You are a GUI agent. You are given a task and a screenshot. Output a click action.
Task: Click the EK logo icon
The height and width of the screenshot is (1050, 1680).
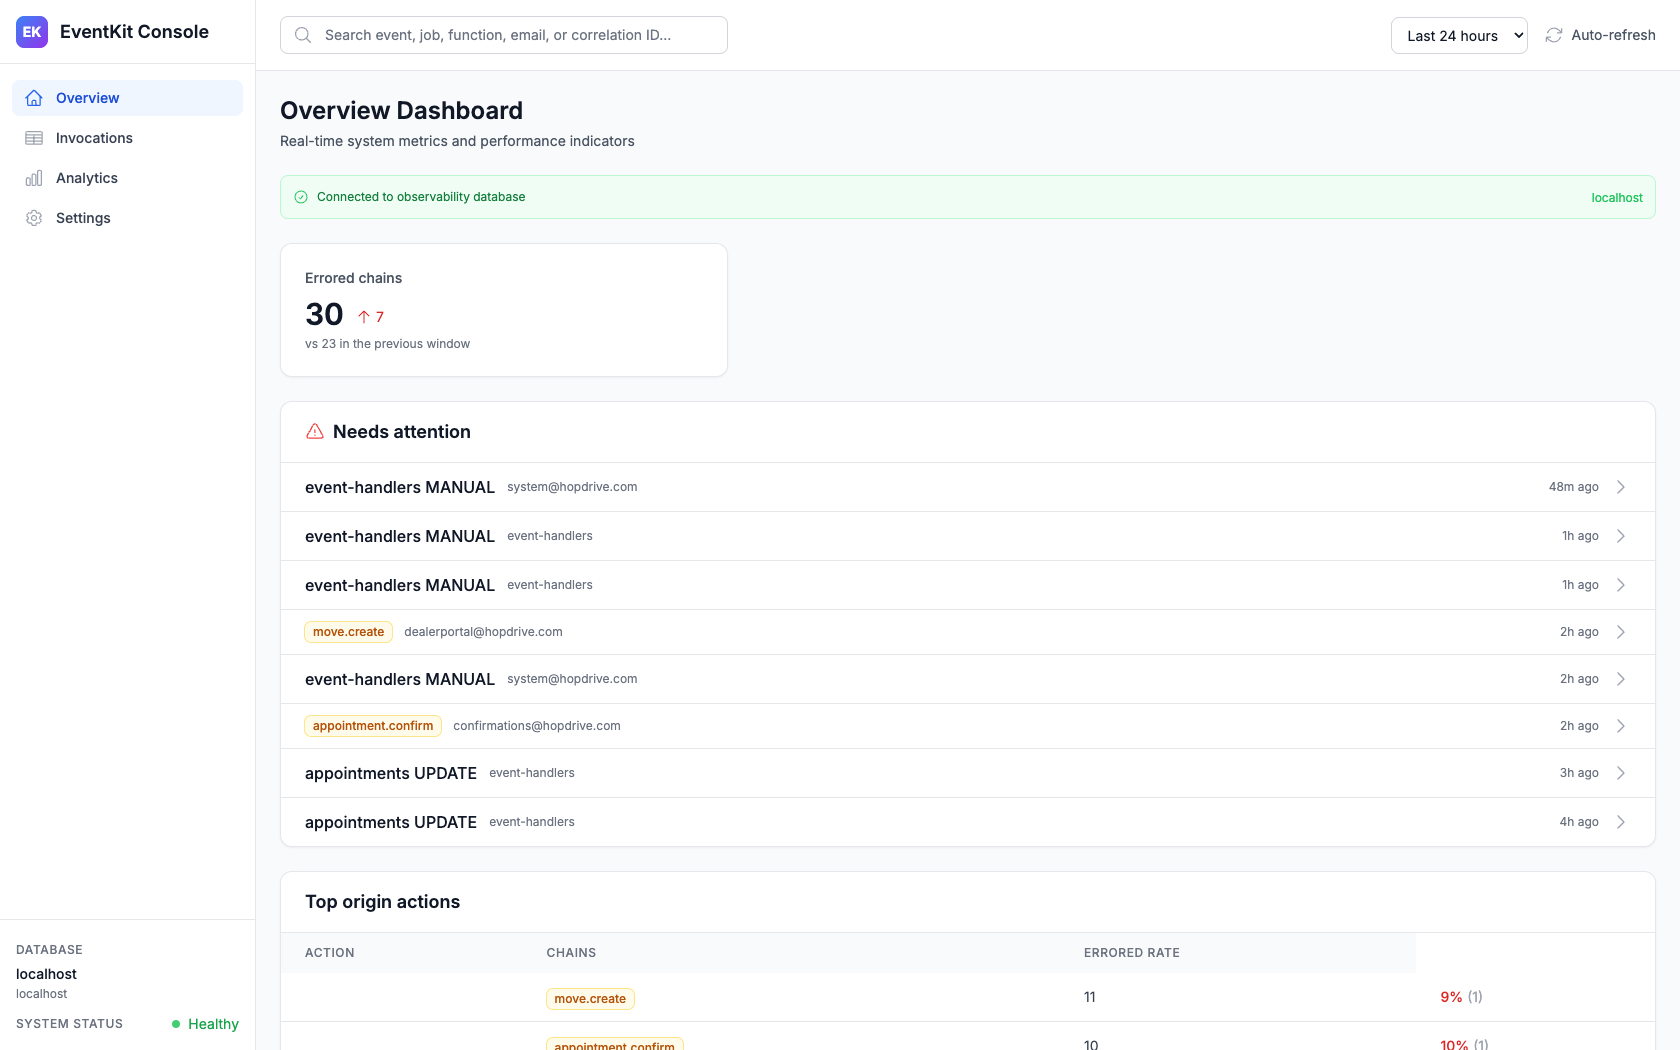tap(32, 32)
